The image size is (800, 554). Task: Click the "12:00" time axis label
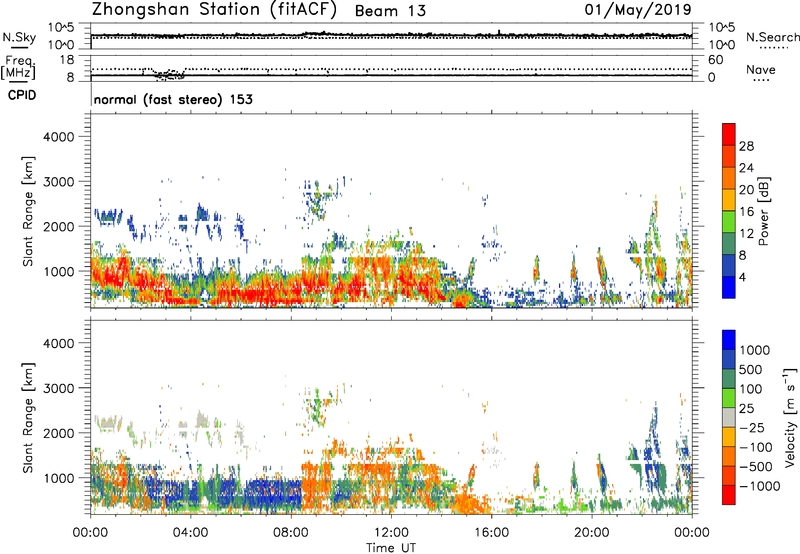[391, 533]
